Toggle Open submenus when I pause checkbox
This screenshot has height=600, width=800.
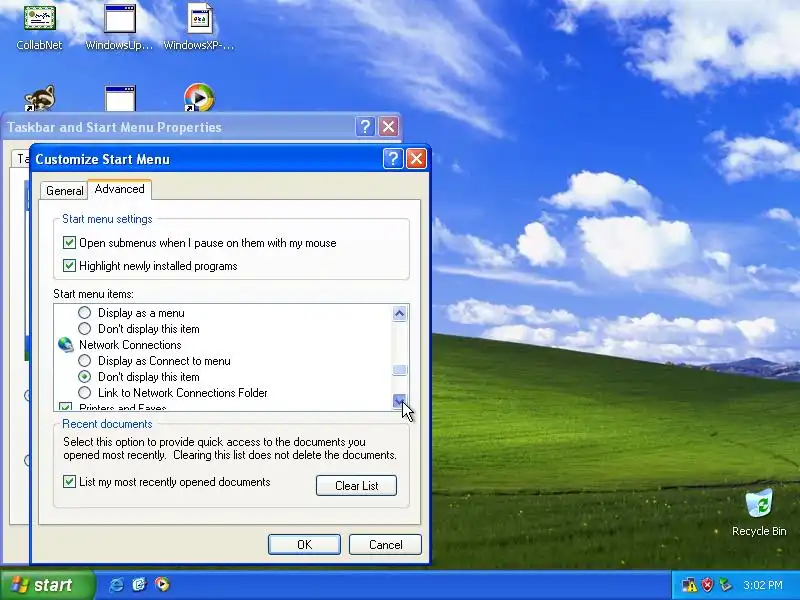(69, 242)
